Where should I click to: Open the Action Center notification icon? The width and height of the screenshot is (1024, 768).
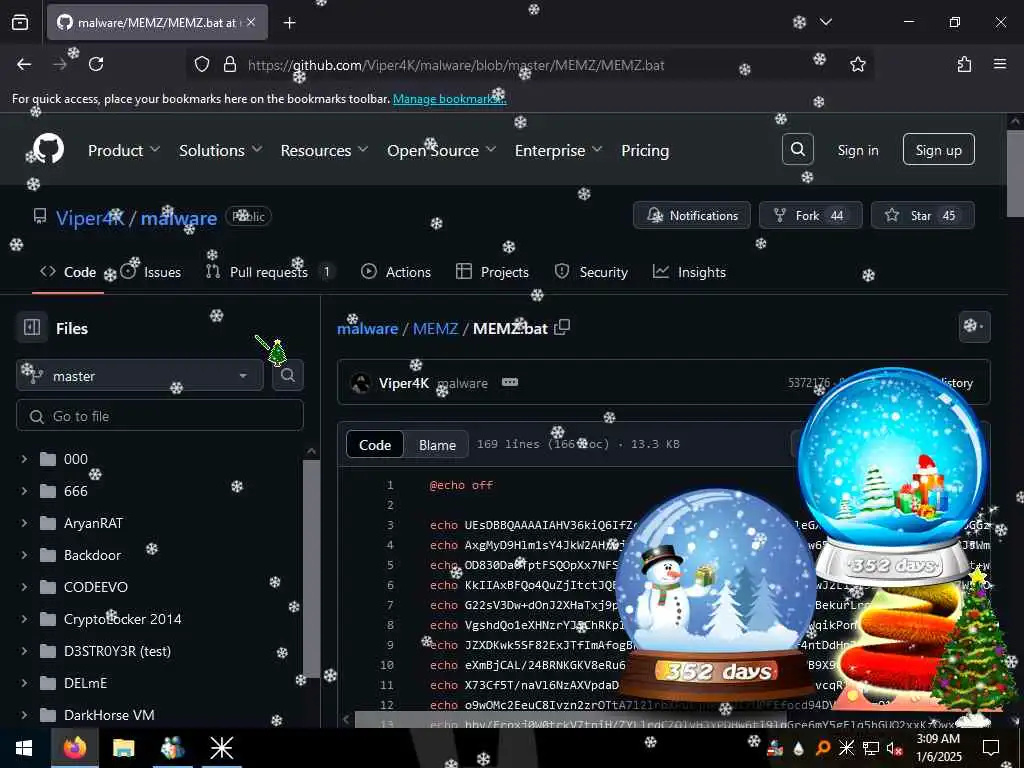[x=991, y=748]
